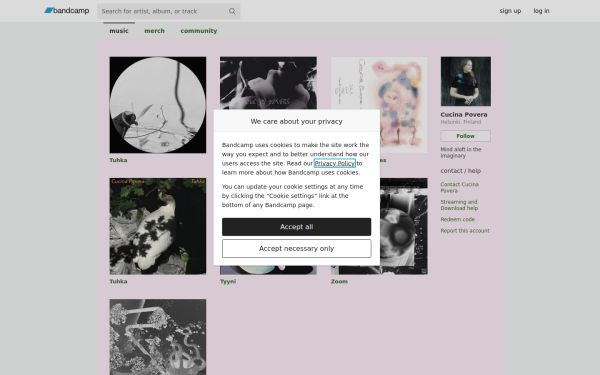Open the Zoom album title
This screenshot has width=600, height=375.
pos(339,282)
